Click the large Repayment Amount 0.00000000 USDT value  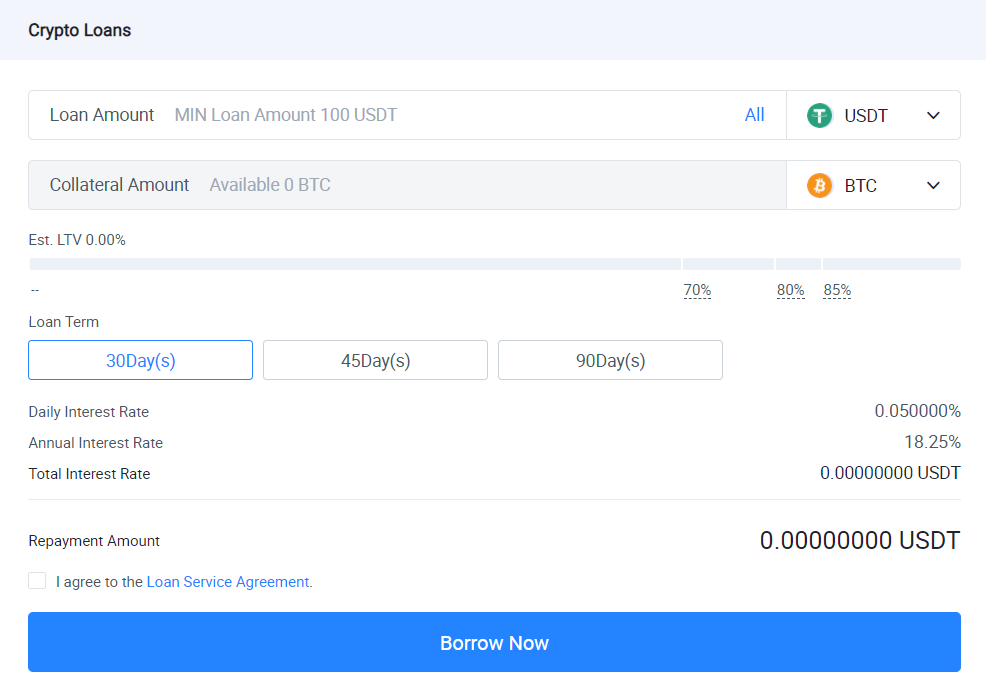860,541
